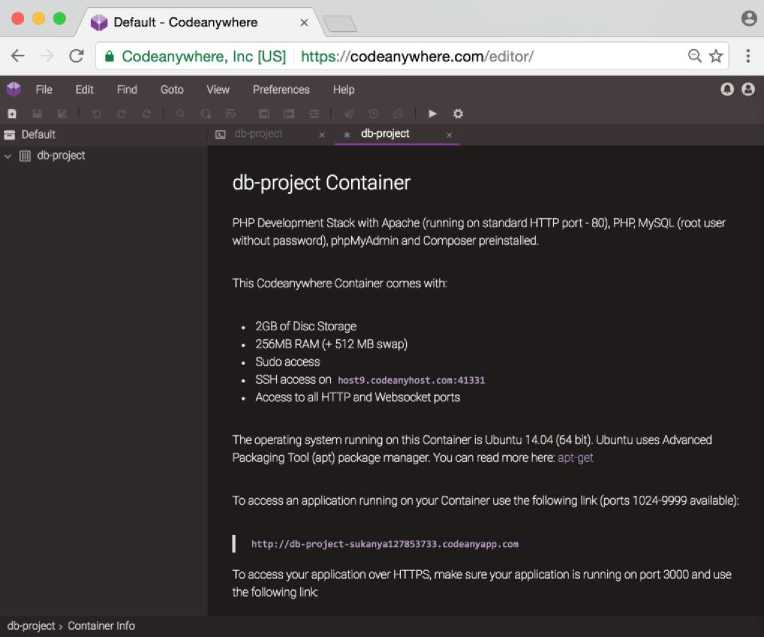Click the '256MB RAM (+ 512 MB swap)' bullet
764x637 pixels.
tap(331, 344)
